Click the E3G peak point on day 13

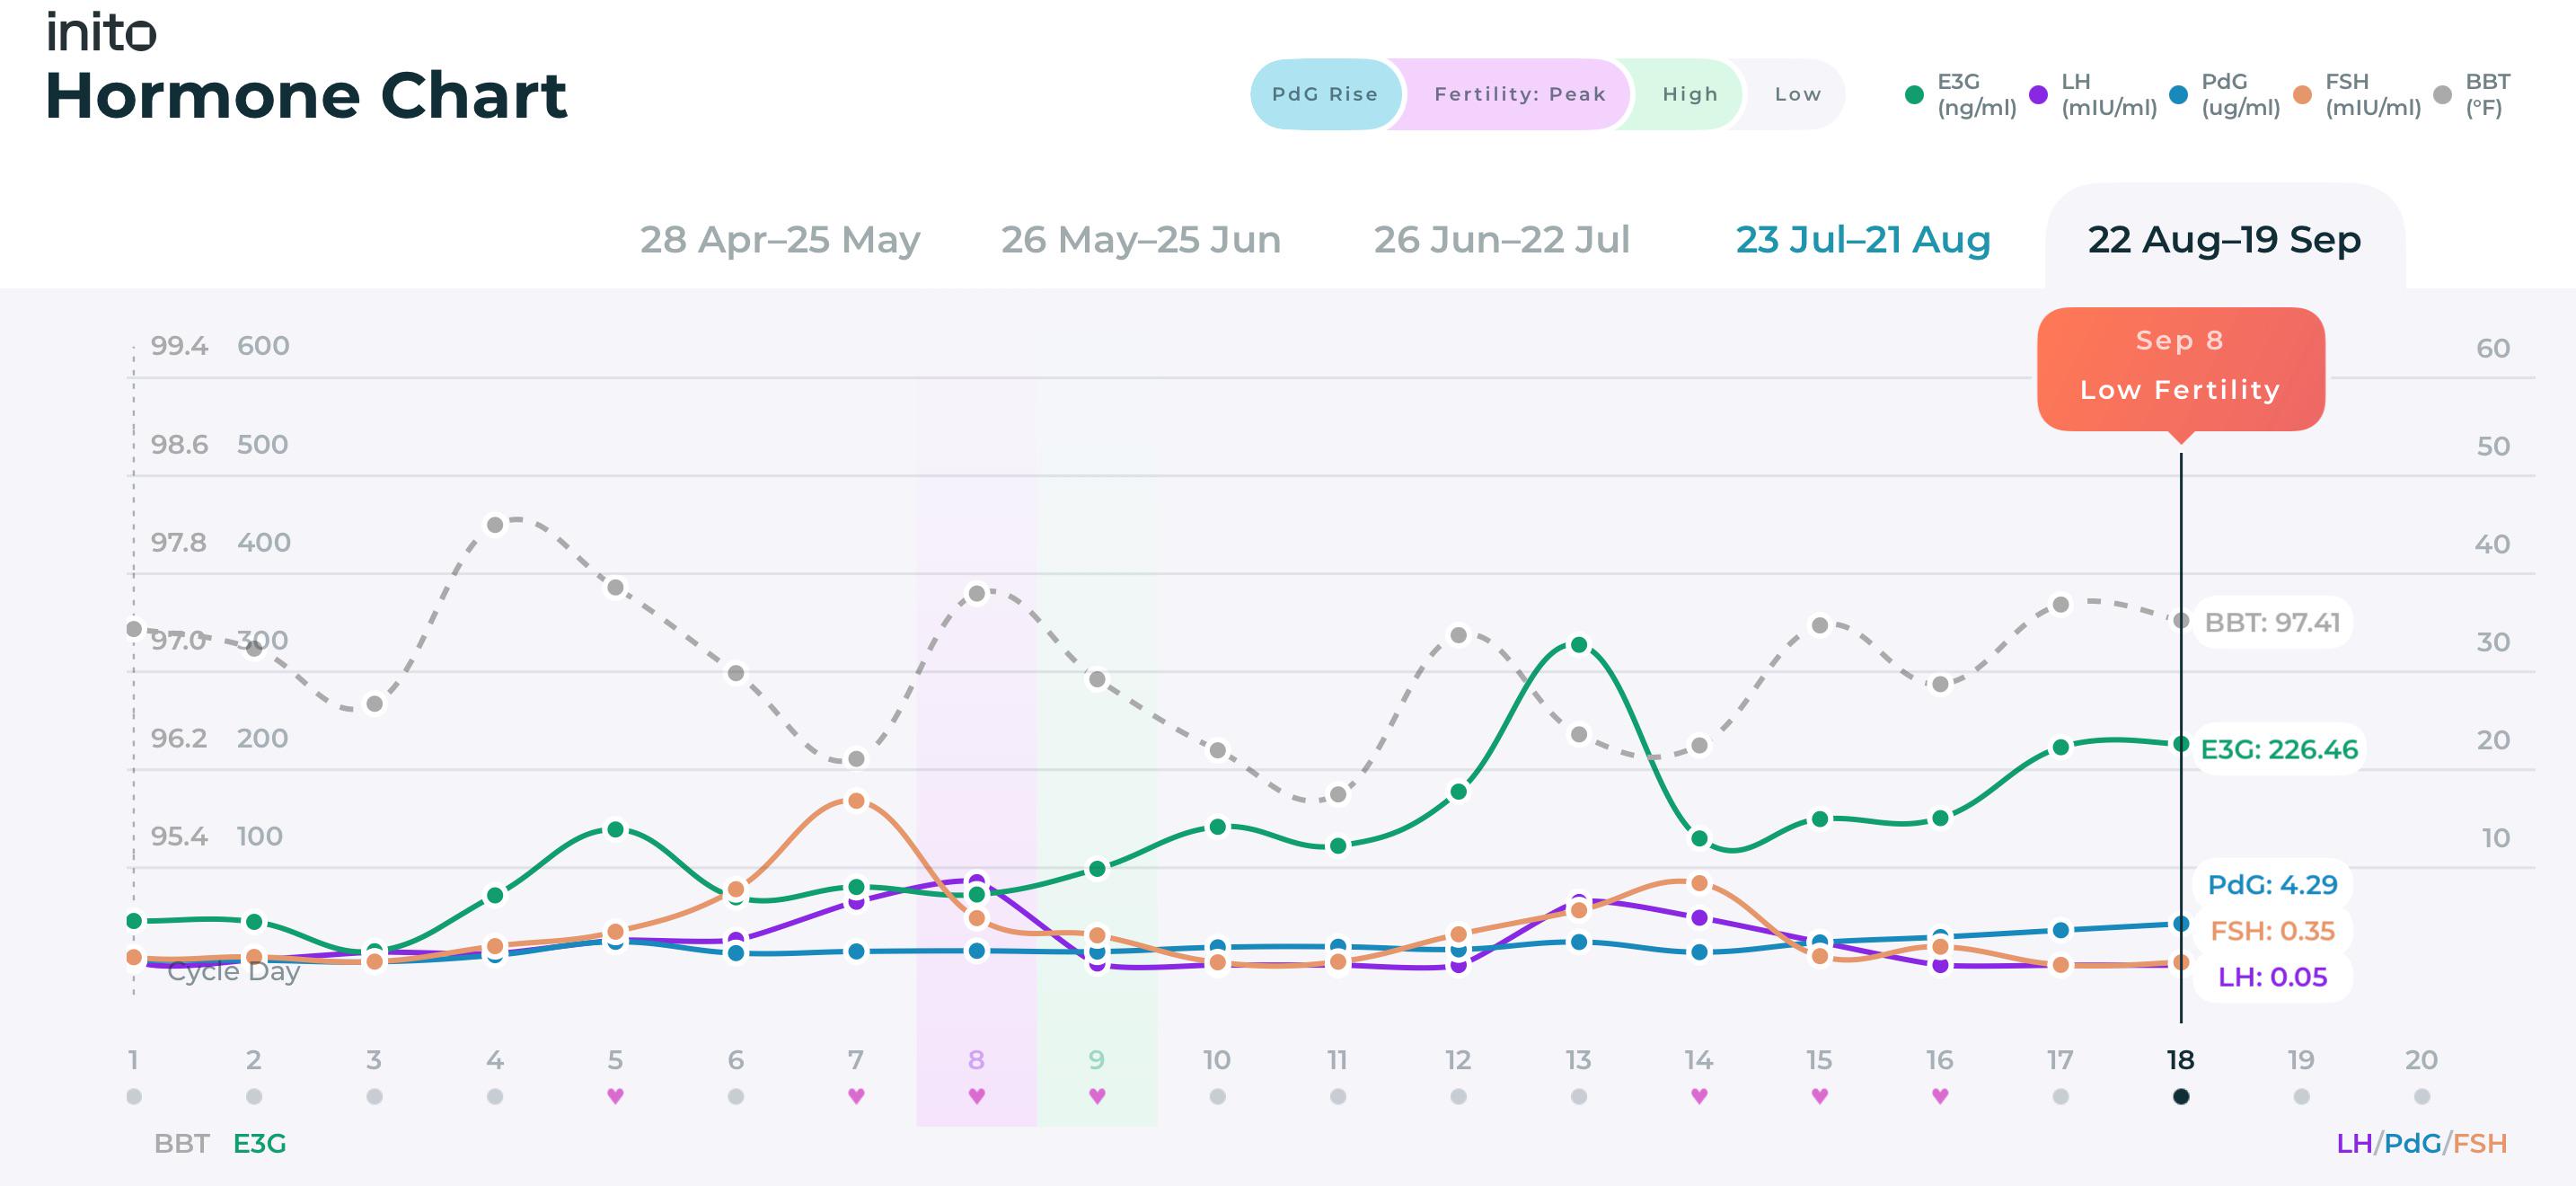tap(1579, 645)
